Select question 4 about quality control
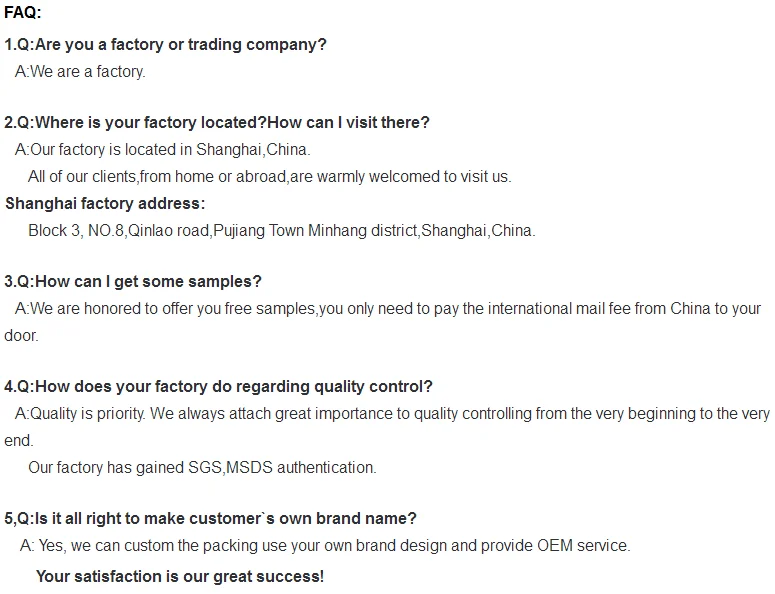Image resolution: width=775 pixels, height=594 pixels. [x=219, y=387]
